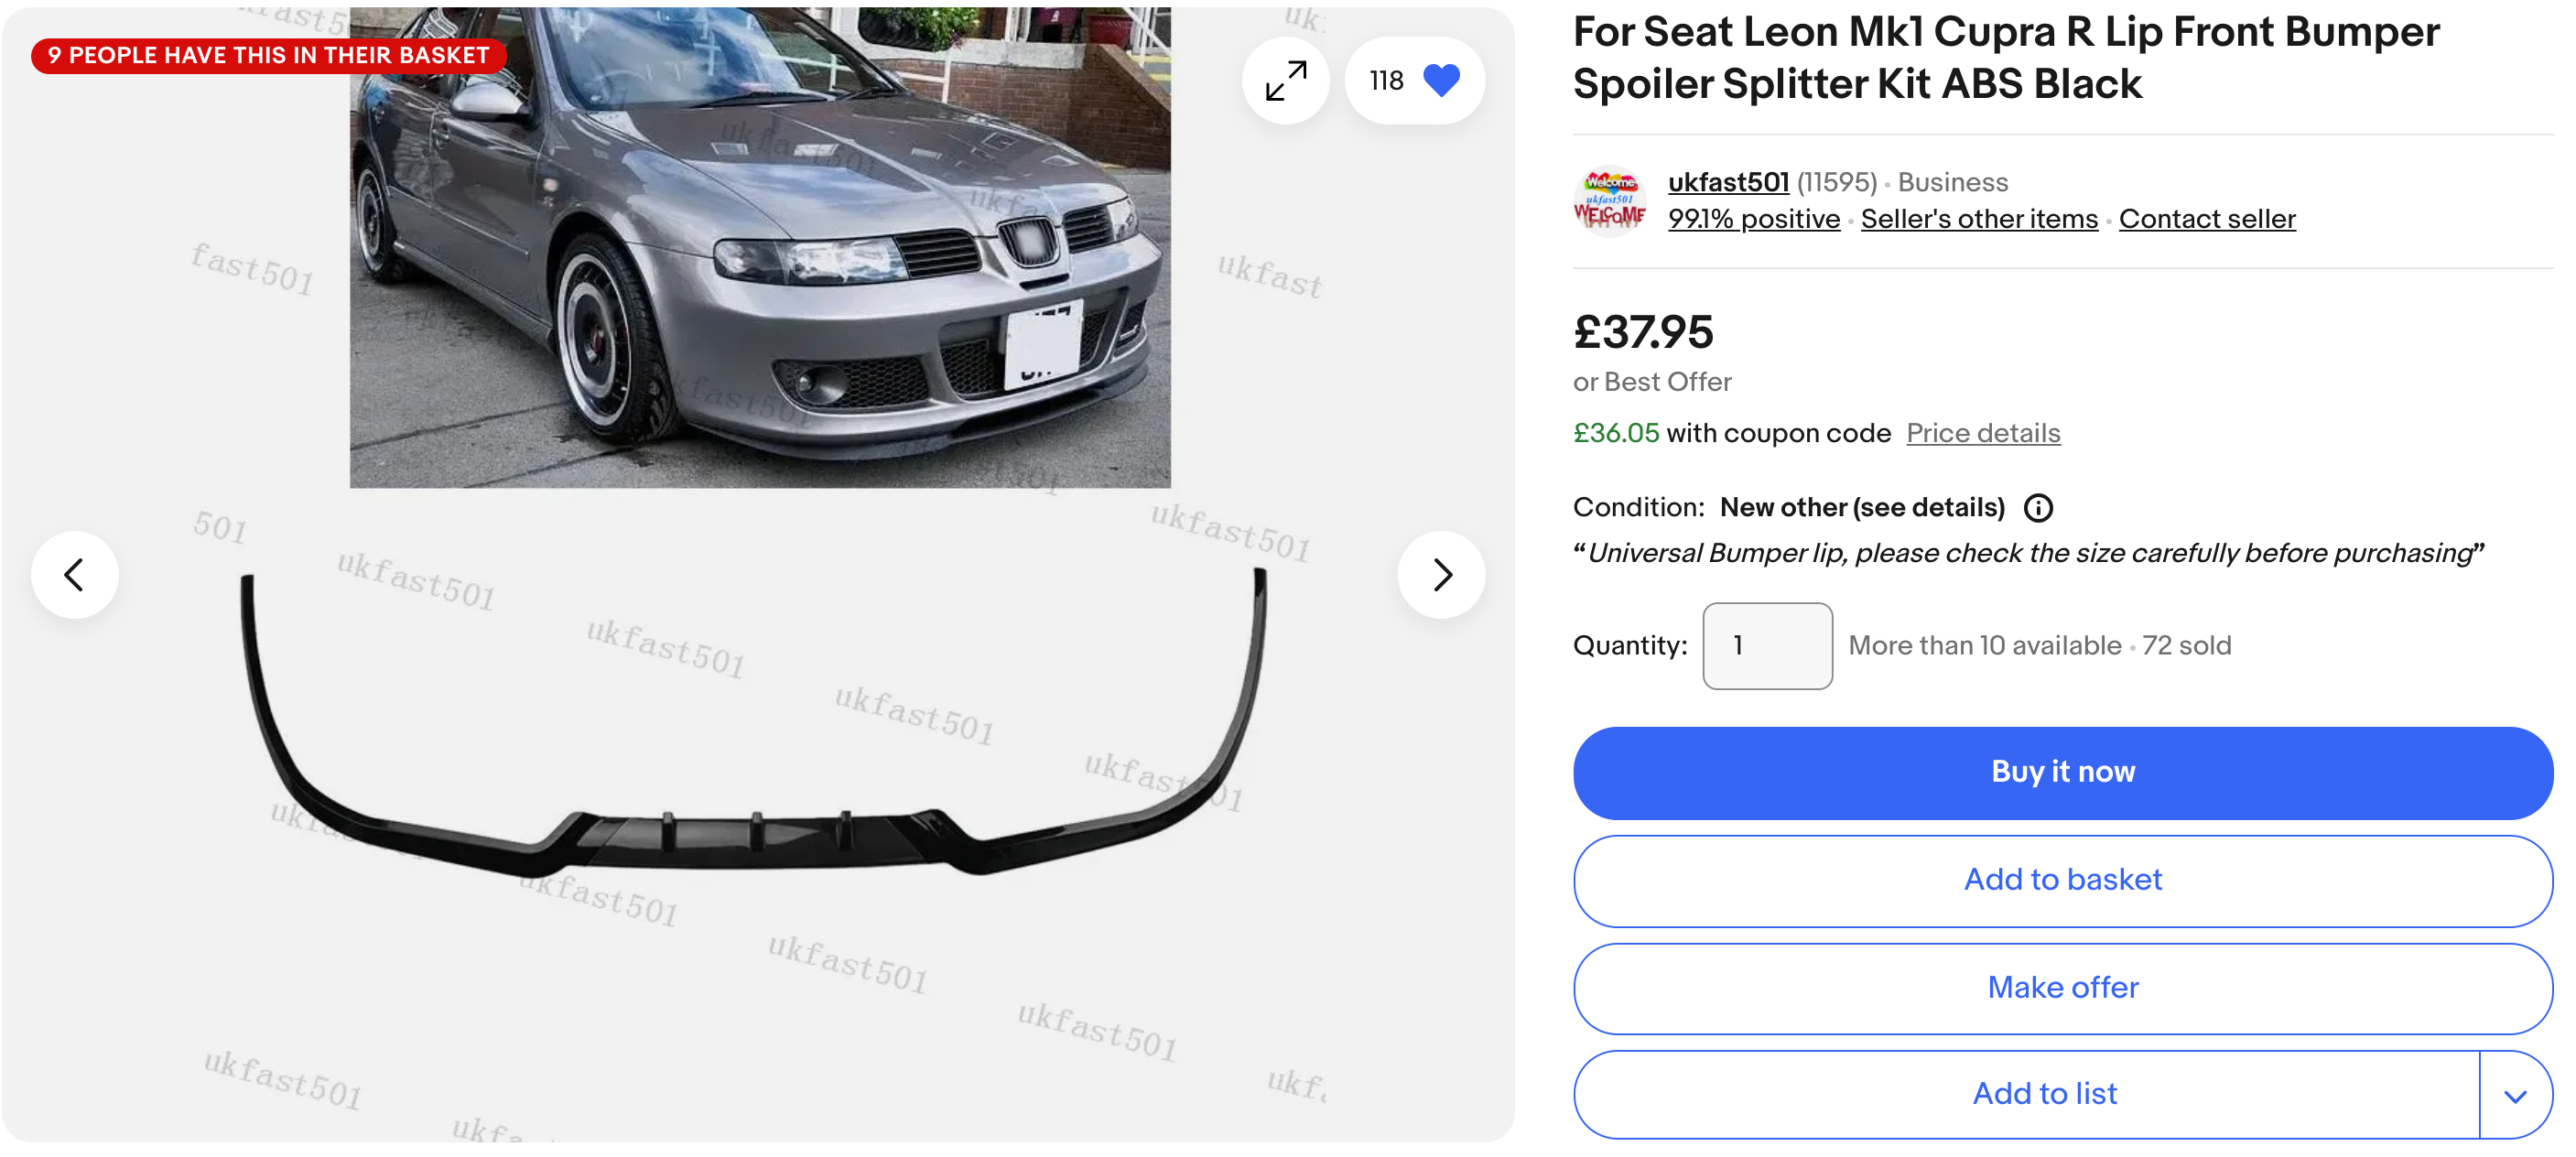
Task: Open the ukfast501 seller profile link
Action: 1727,182
